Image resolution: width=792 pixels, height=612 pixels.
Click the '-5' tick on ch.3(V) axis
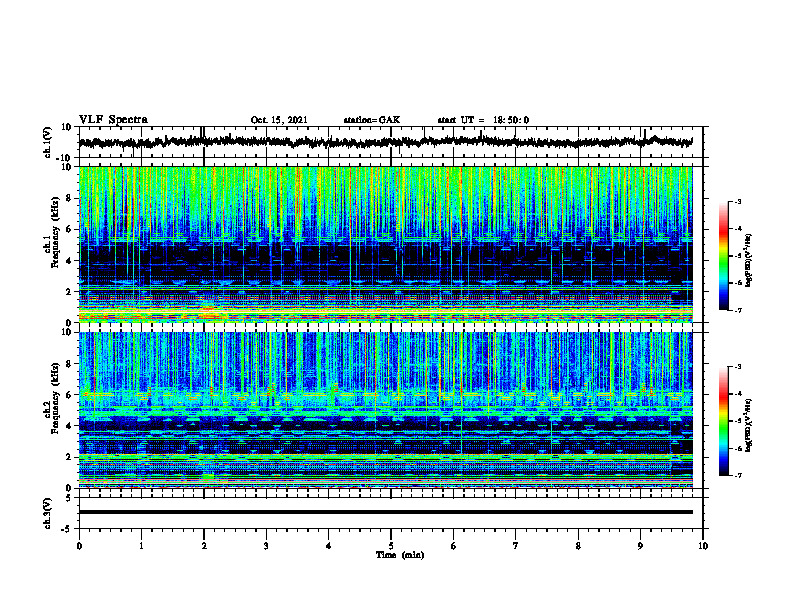click(67, 529)
